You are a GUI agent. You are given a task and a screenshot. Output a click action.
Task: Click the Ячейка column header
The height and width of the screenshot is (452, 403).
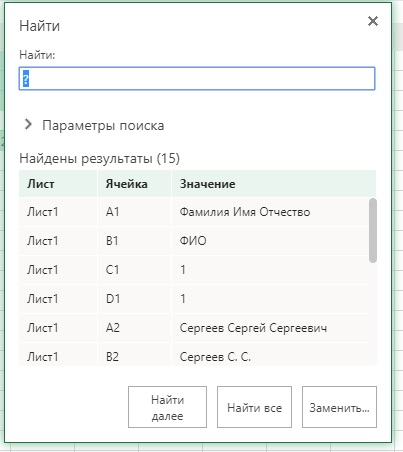pyautogui.click(x=134, y=184)
